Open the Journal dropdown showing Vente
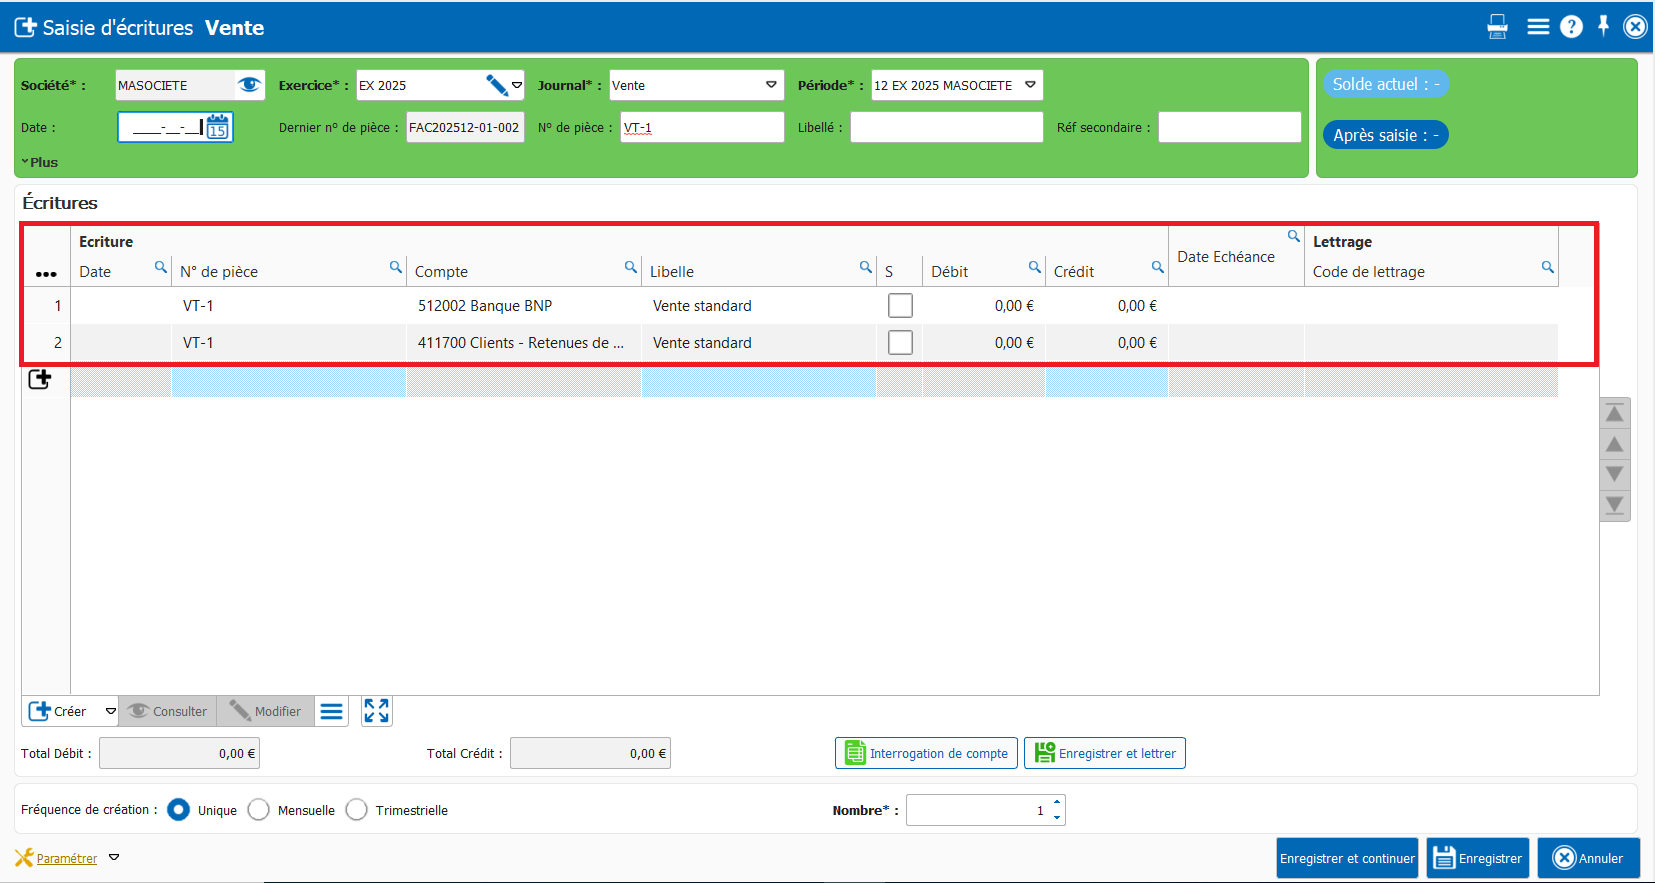Viewport: 1655px width, 883px height. 771,85
